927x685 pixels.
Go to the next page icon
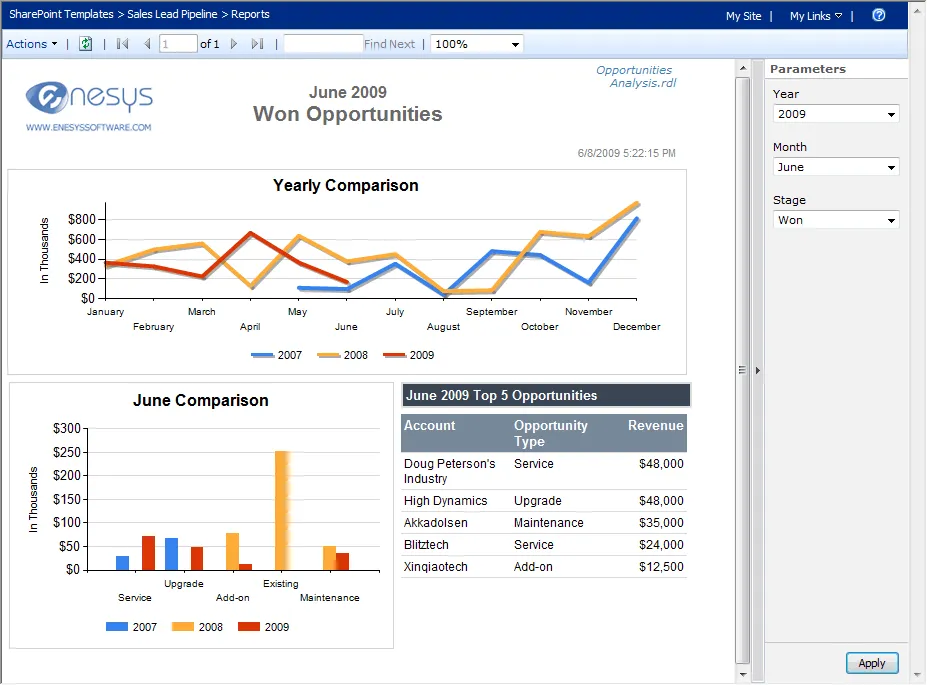232,43
